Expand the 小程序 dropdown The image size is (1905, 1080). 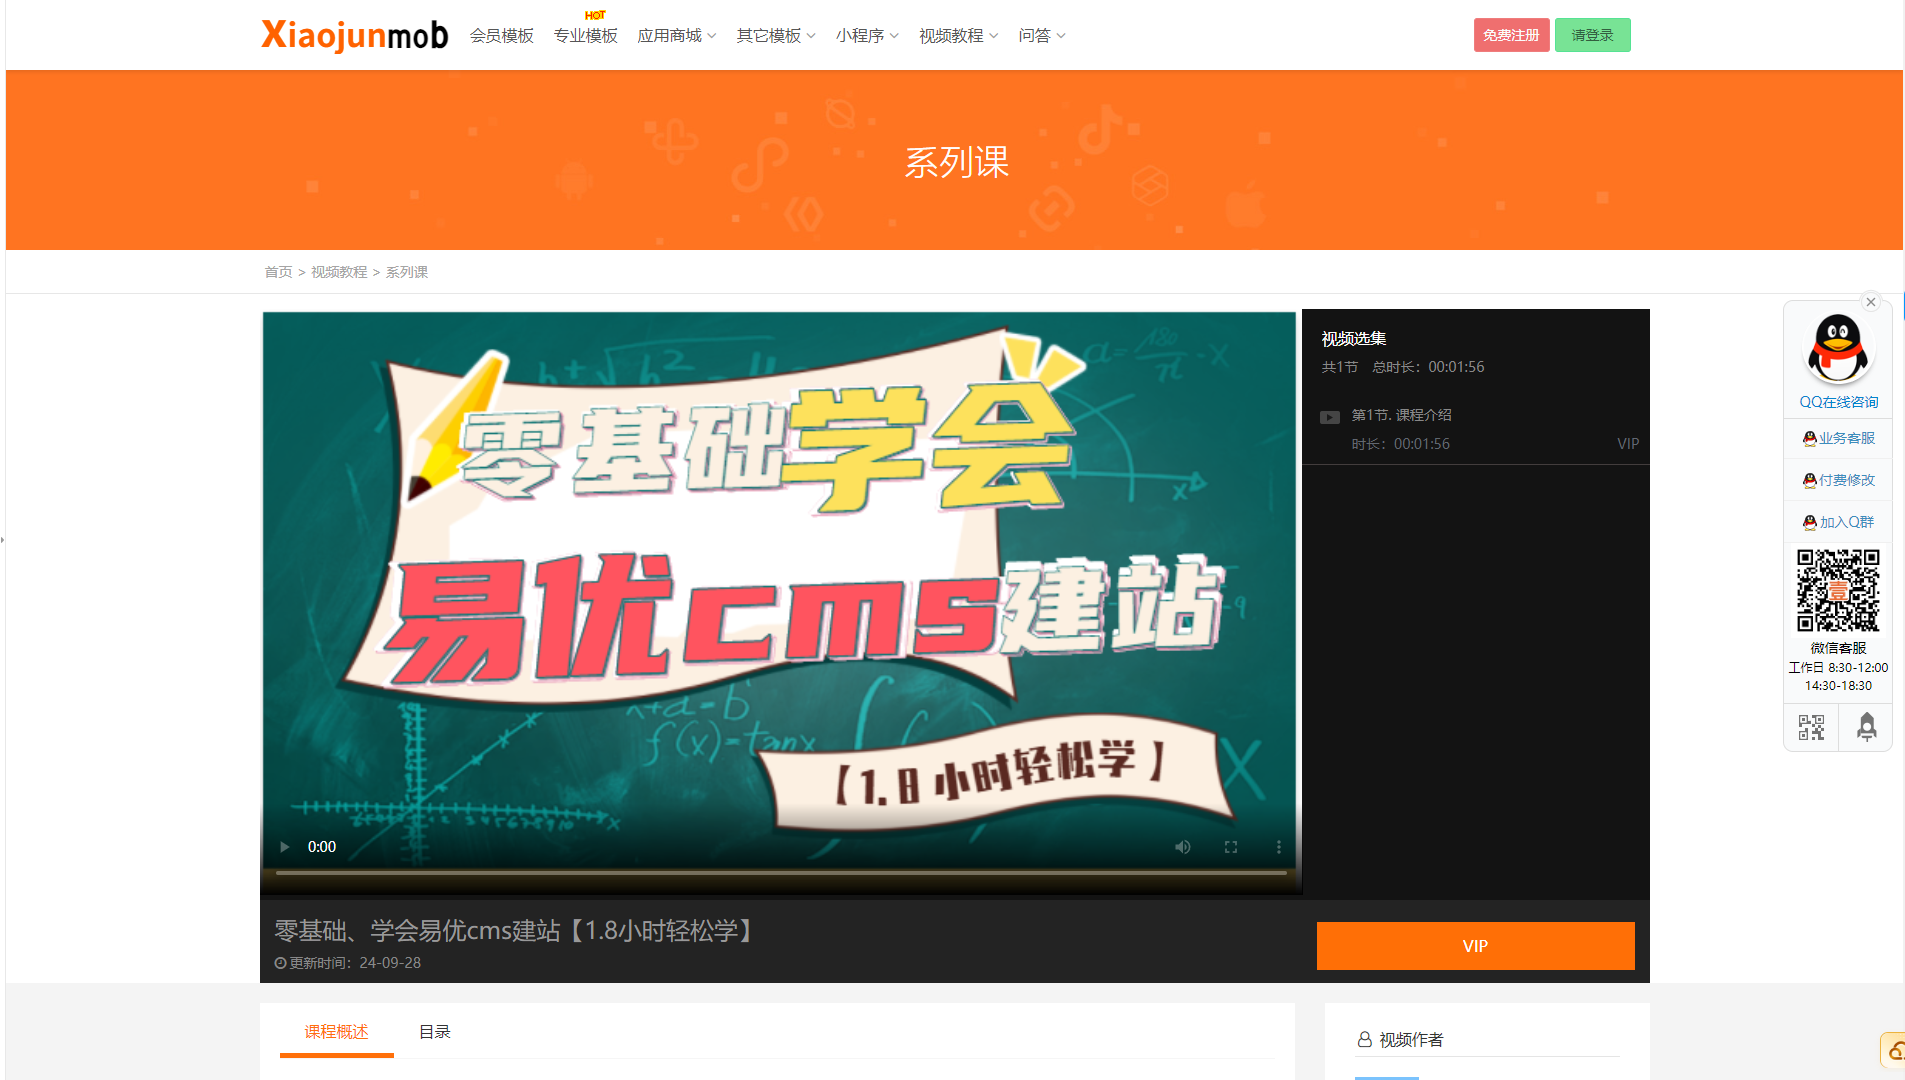867,36
